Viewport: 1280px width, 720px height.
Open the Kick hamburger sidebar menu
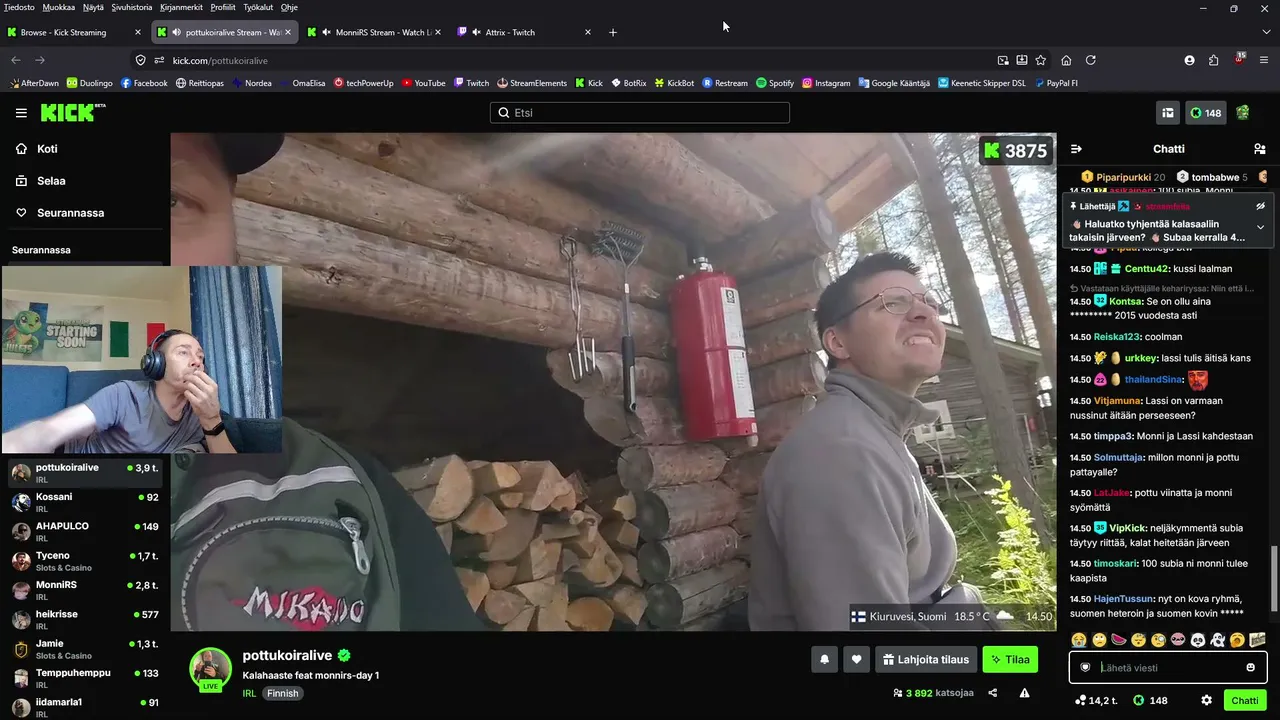click(x=21, y=113)
